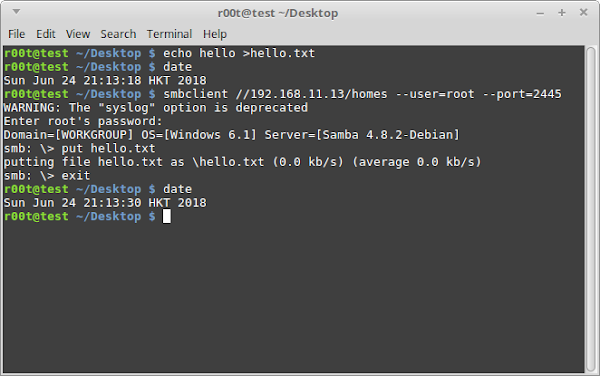Open the Terminal menu

[169, 34]
